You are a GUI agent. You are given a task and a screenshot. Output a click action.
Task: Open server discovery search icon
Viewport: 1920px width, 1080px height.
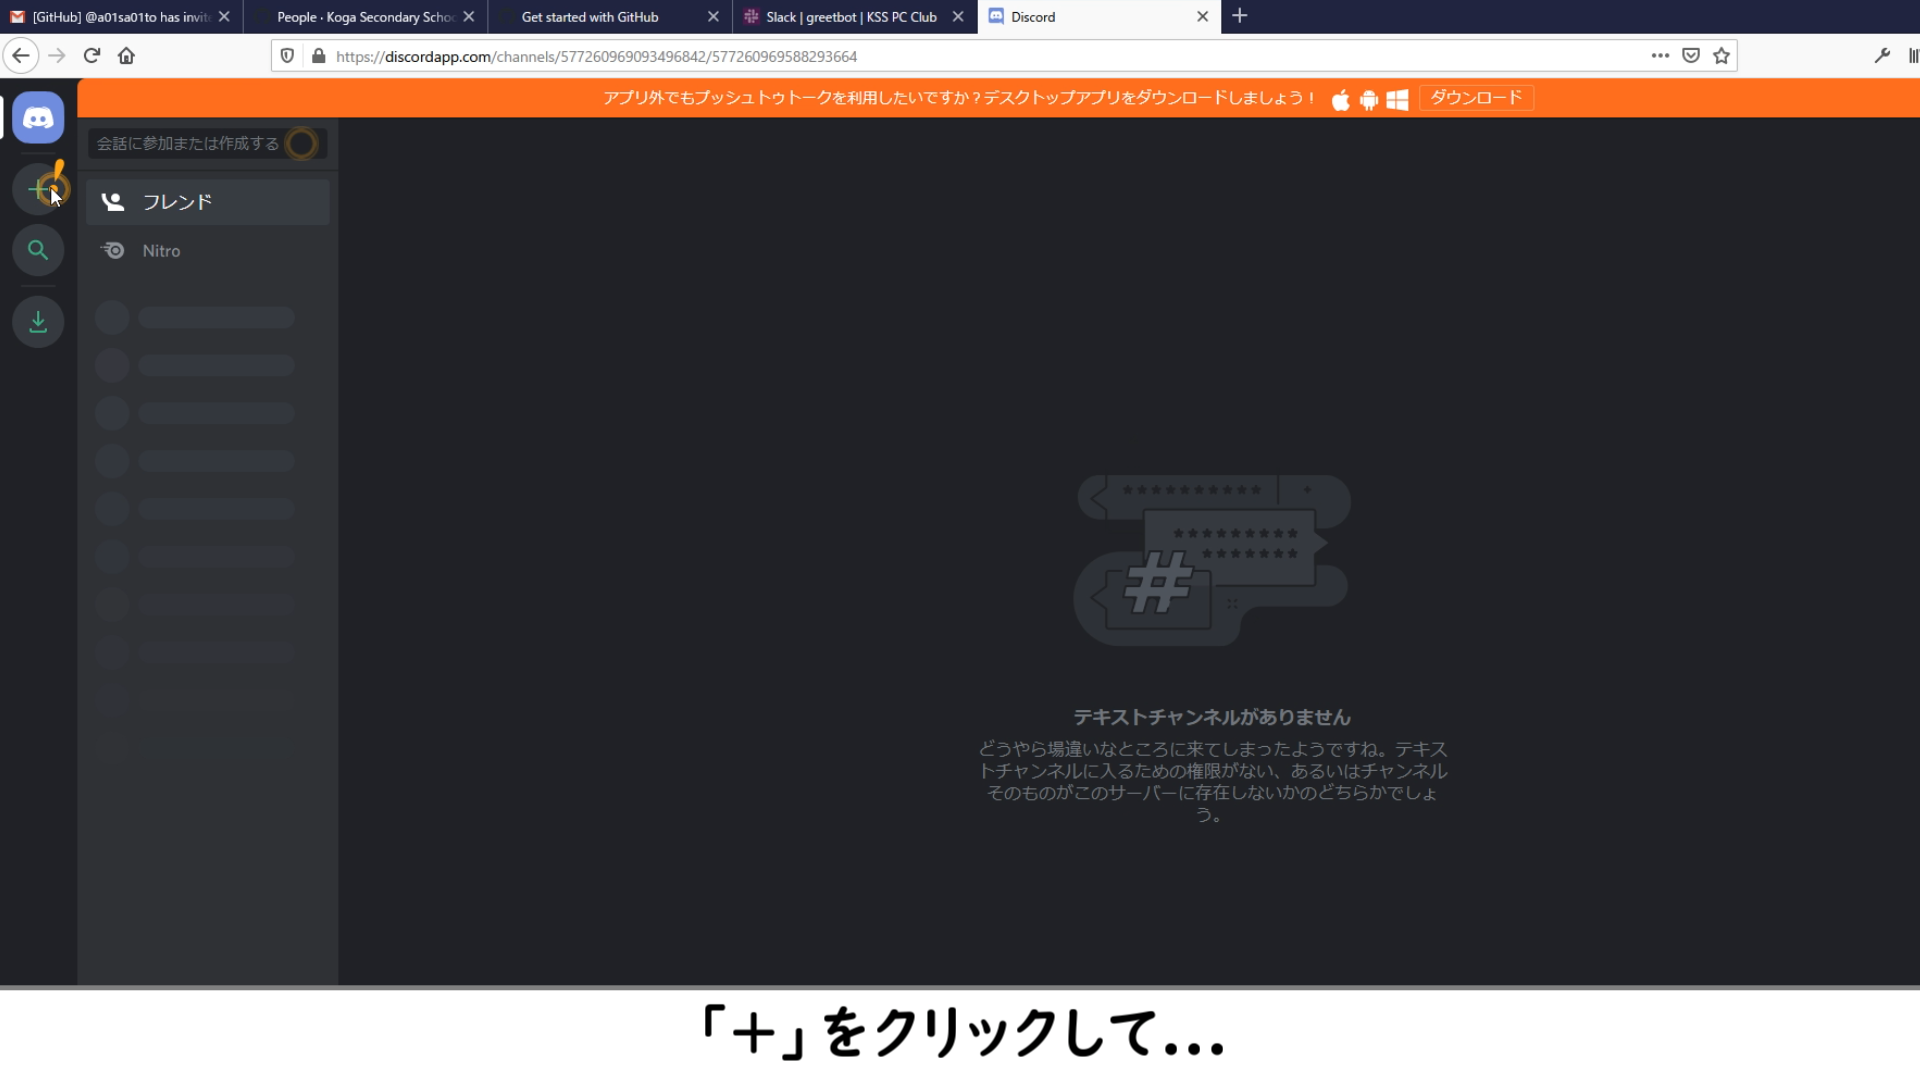[38, 250]
